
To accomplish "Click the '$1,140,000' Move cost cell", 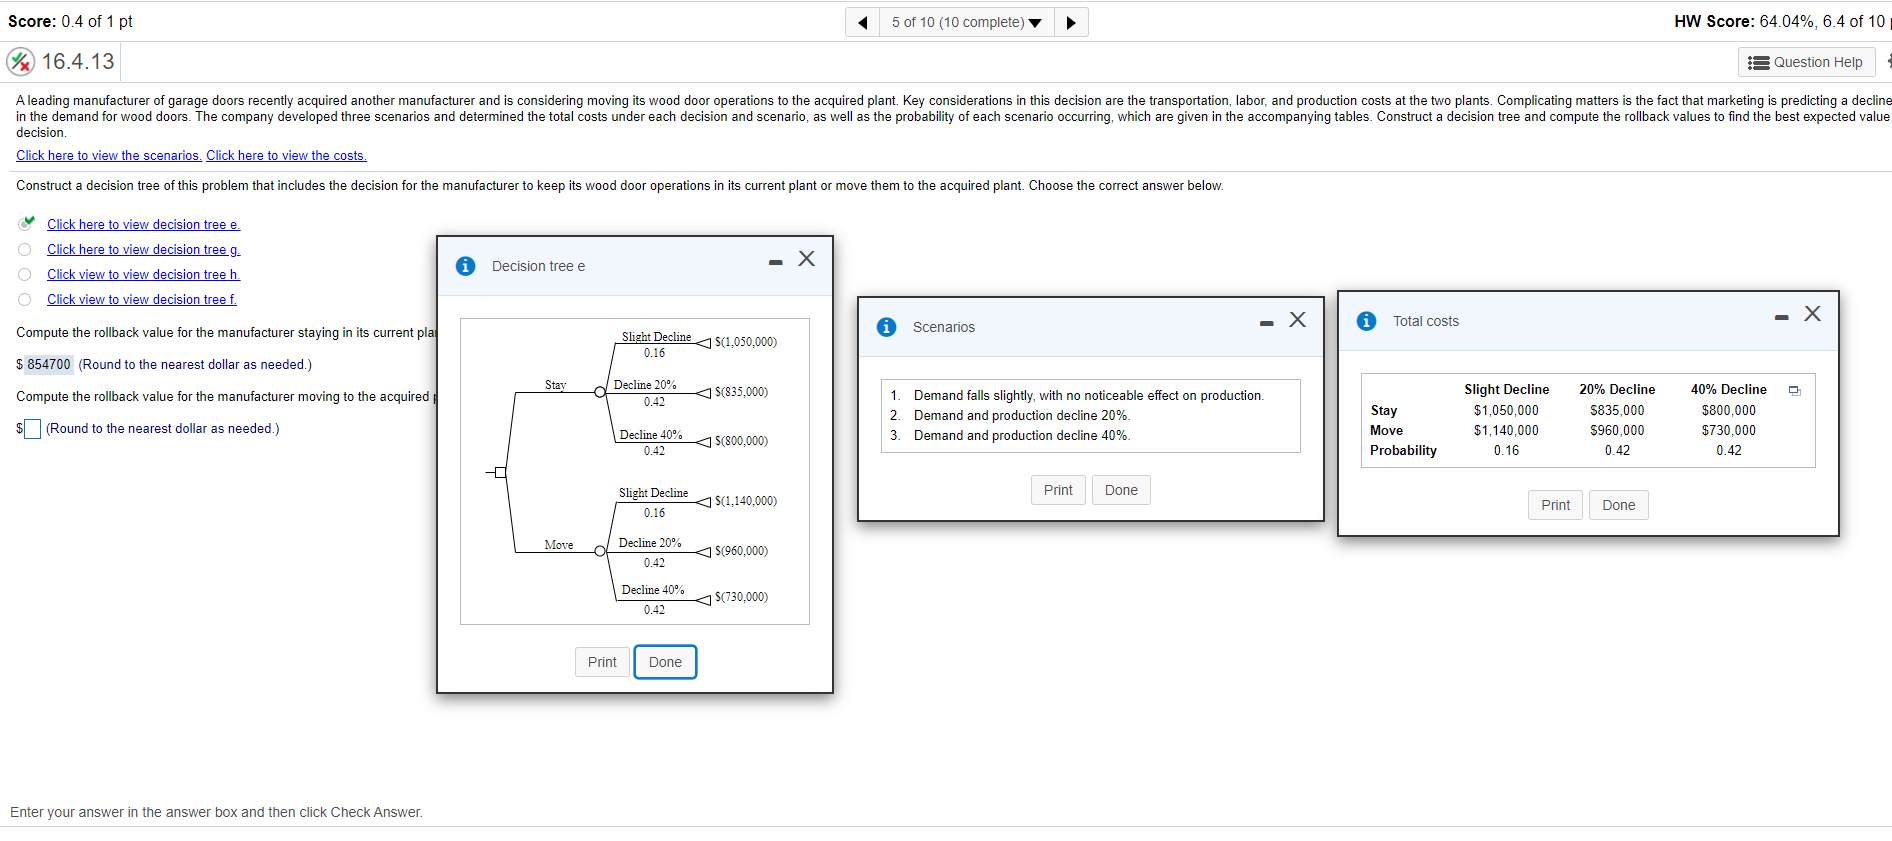I will pyautogui.click(x=1506, y=430).
